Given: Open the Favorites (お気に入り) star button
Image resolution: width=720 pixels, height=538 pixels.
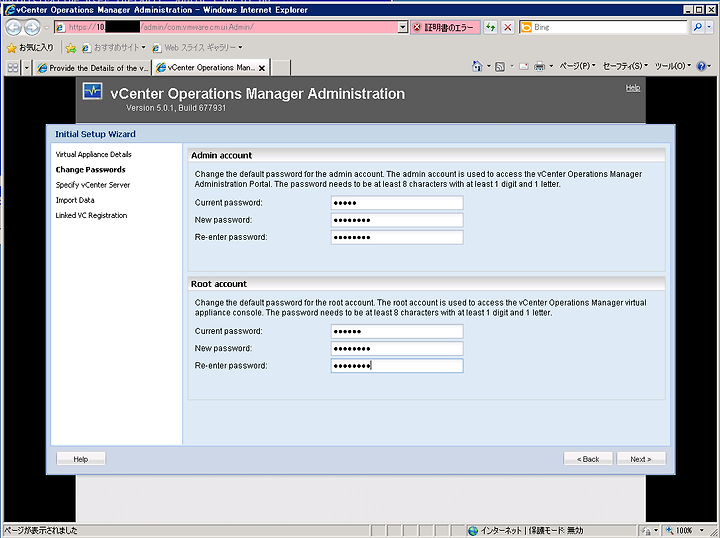Looking at the screenshot, I should click(x=30, y=47).
